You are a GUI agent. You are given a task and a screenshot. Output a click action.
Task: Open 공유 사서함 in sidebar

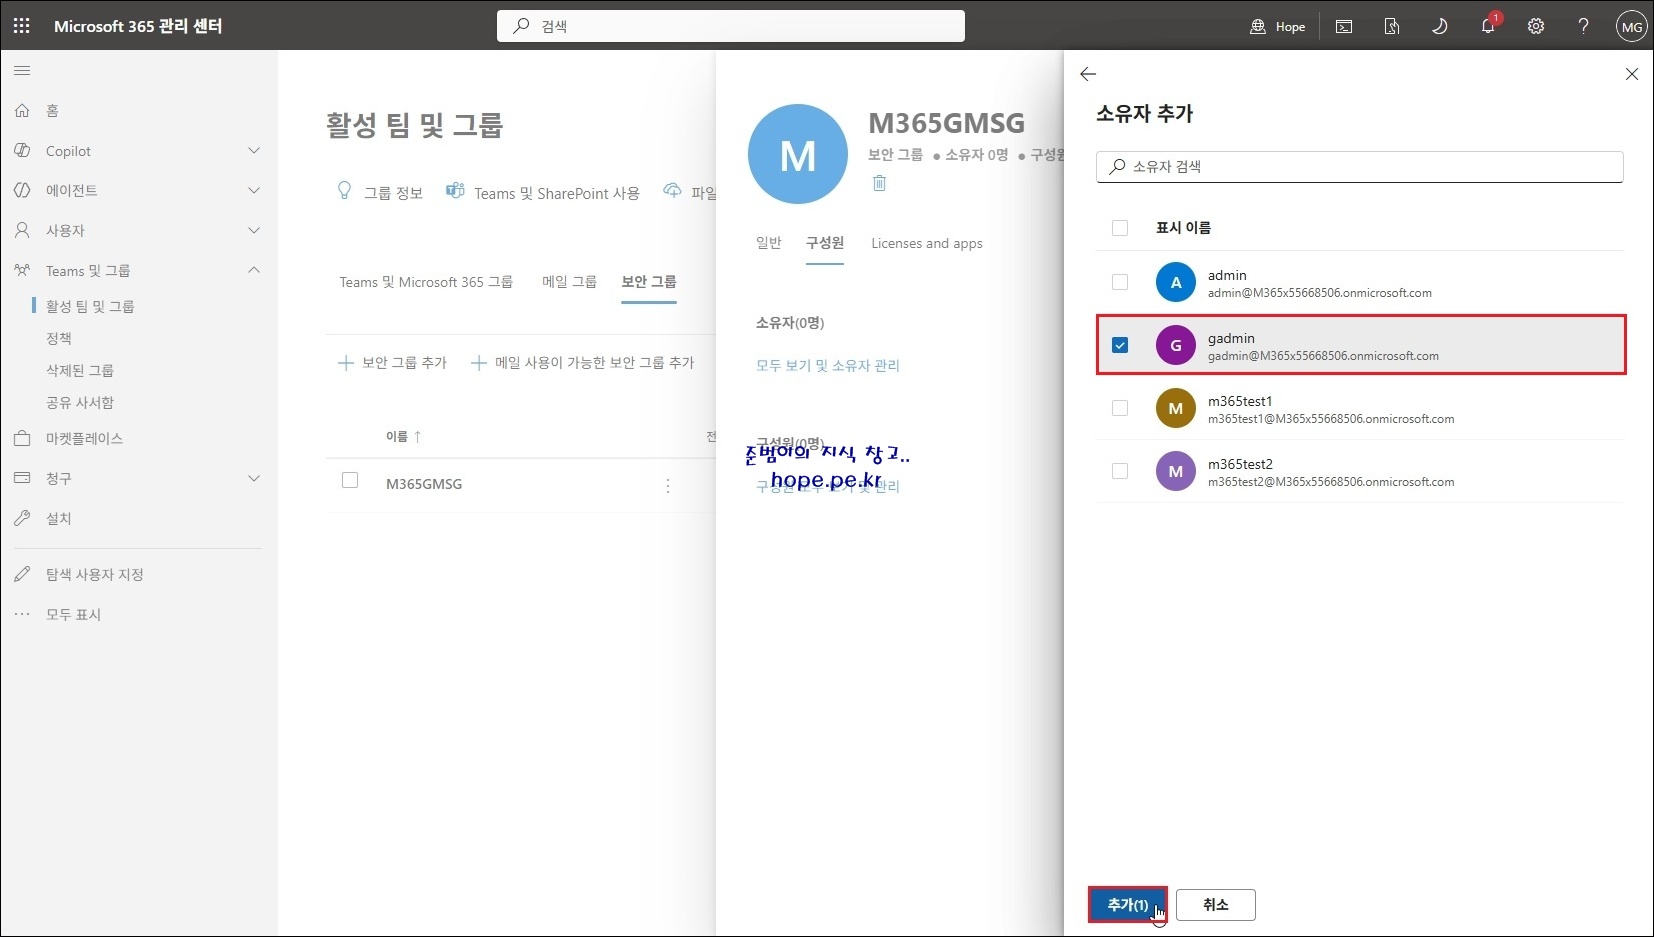tap(80, 402)
